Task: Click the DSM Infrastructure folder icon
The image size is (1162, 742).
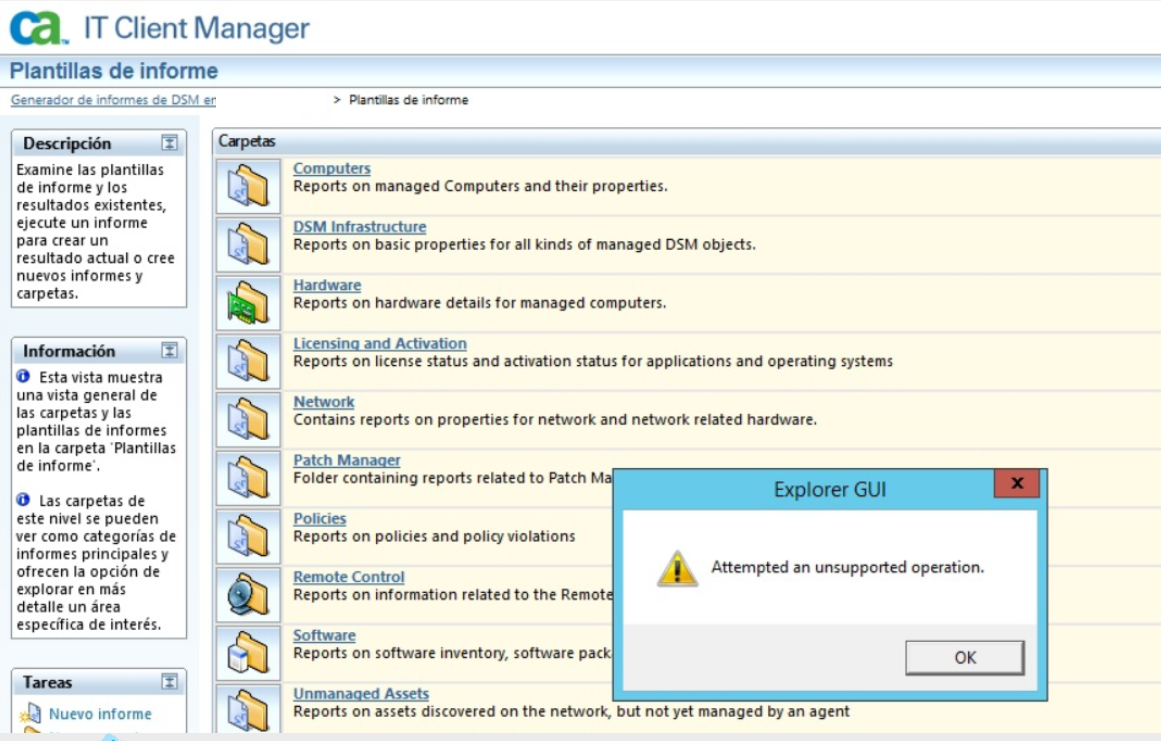Action: pos(248,244)
